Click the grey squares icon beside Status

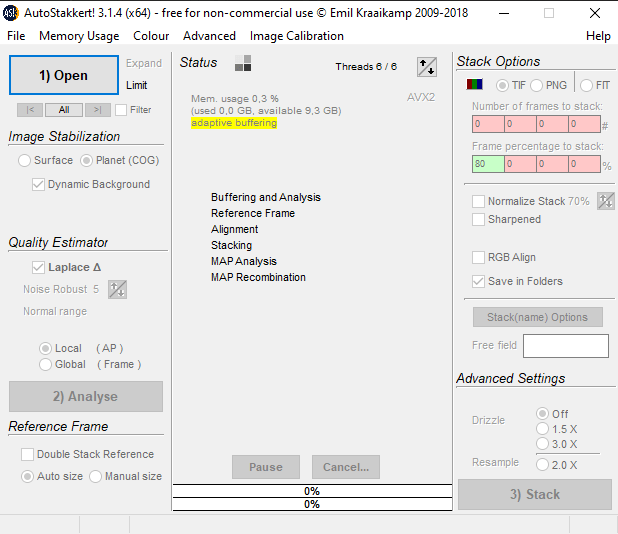243,63
